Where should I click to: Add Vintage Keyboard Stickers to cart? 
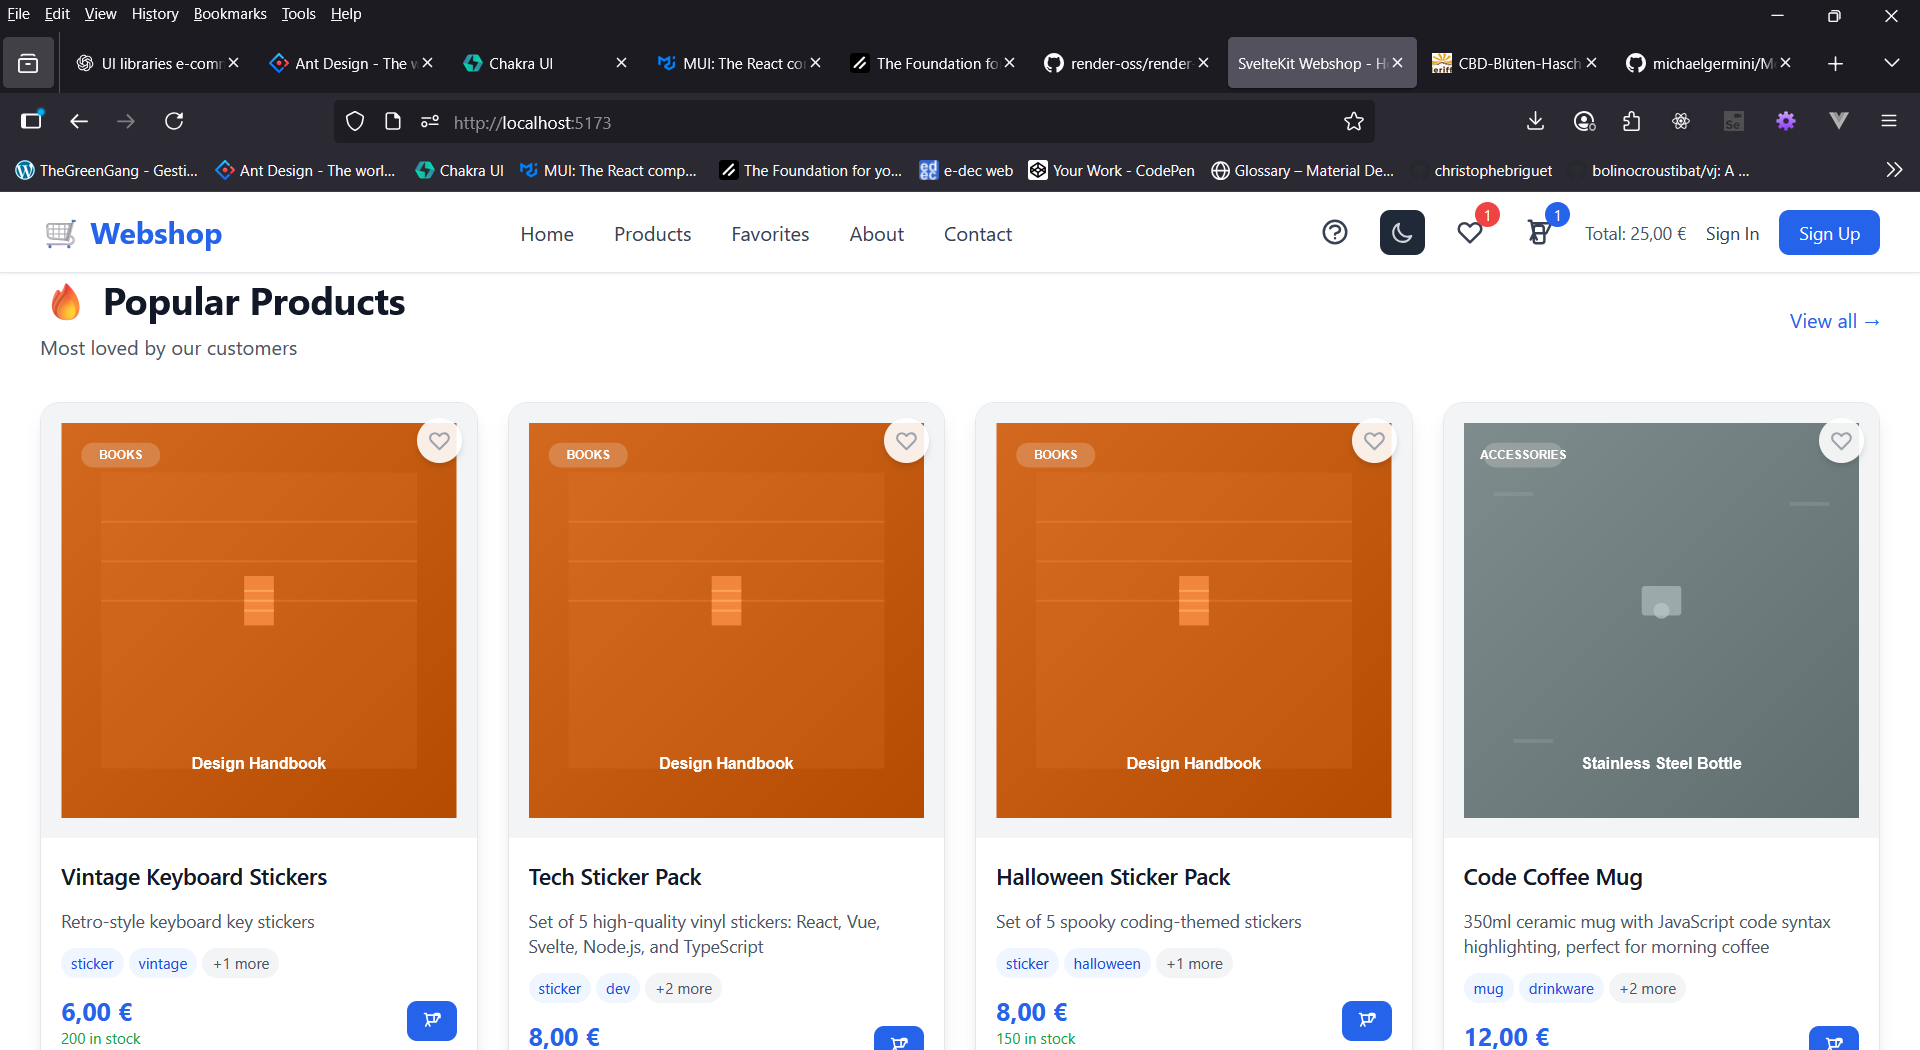point(432,1021)
